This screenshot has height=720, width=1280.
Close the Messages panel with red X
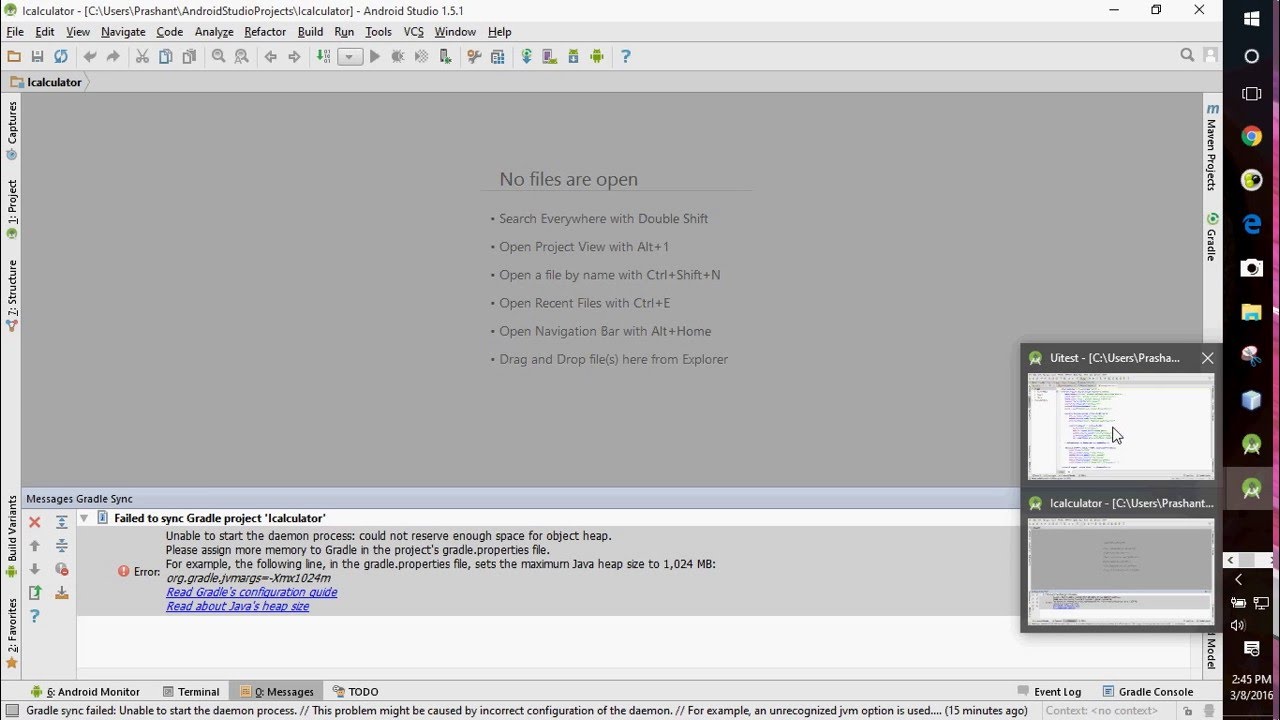35,522
